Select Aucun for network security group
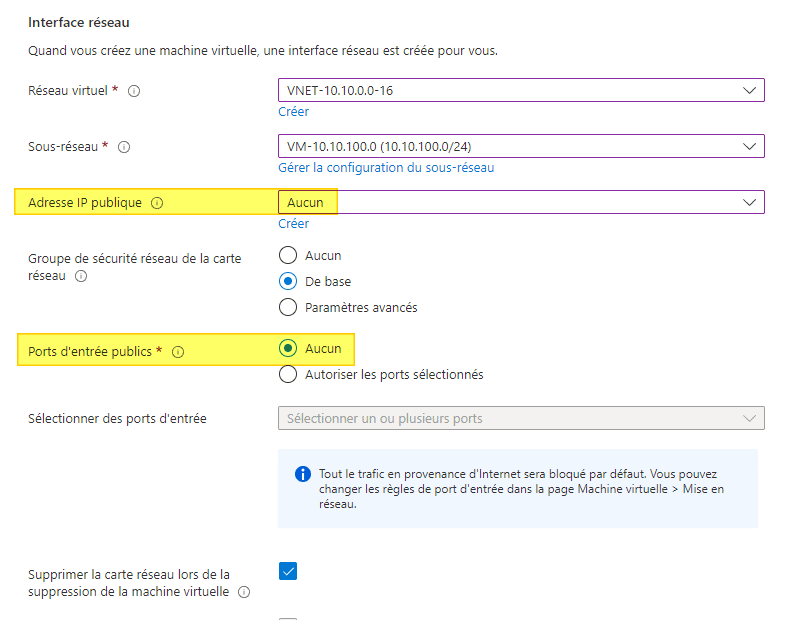Image resolution: width=800 pixels, height=620 pixels. click(288, 255)
